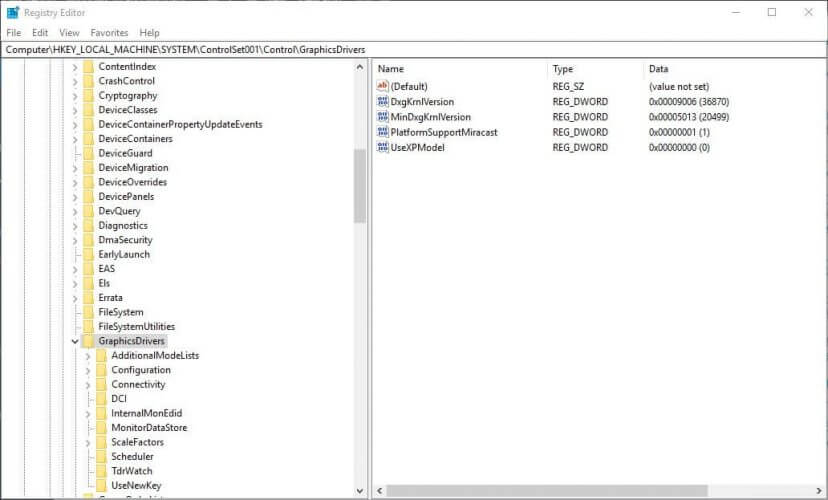Expand the DeviceContainerPropertyUpdateEvents key
Image resolution: width=828 pixels, height=500 pixels.
click(75, 125)
